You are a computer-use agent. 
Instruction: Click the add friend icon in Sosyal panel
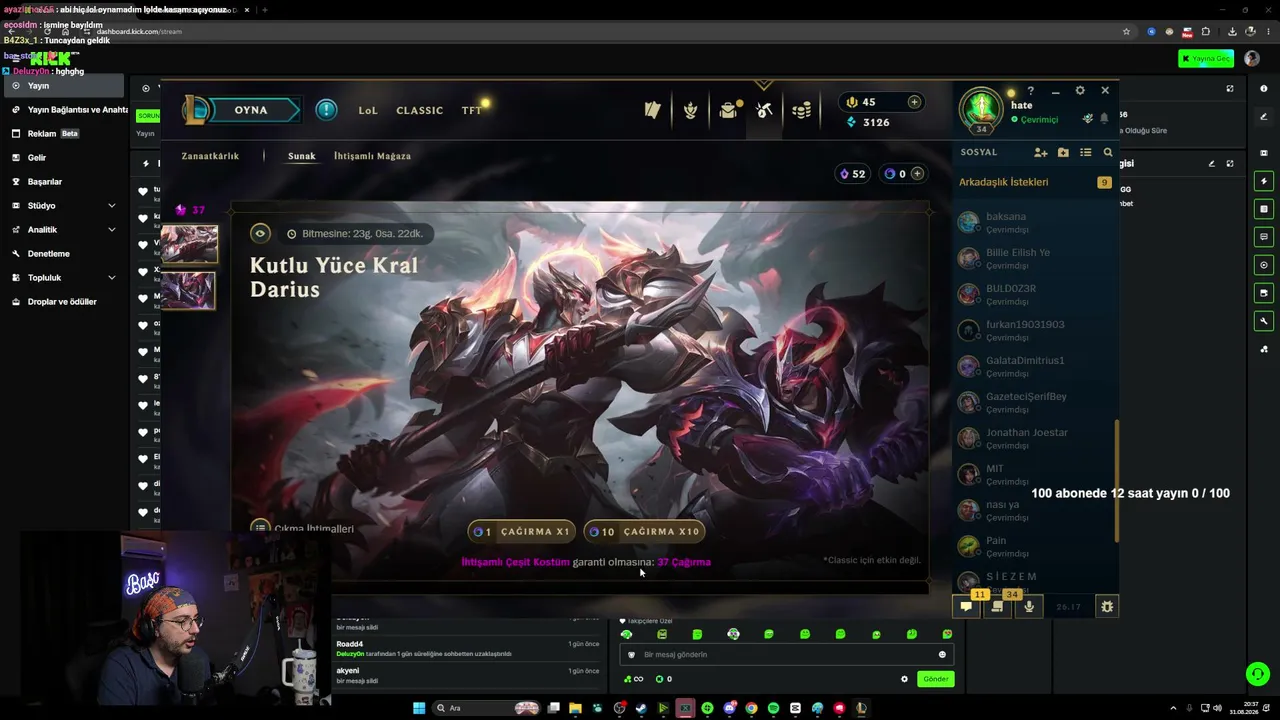click(1041, 153)
